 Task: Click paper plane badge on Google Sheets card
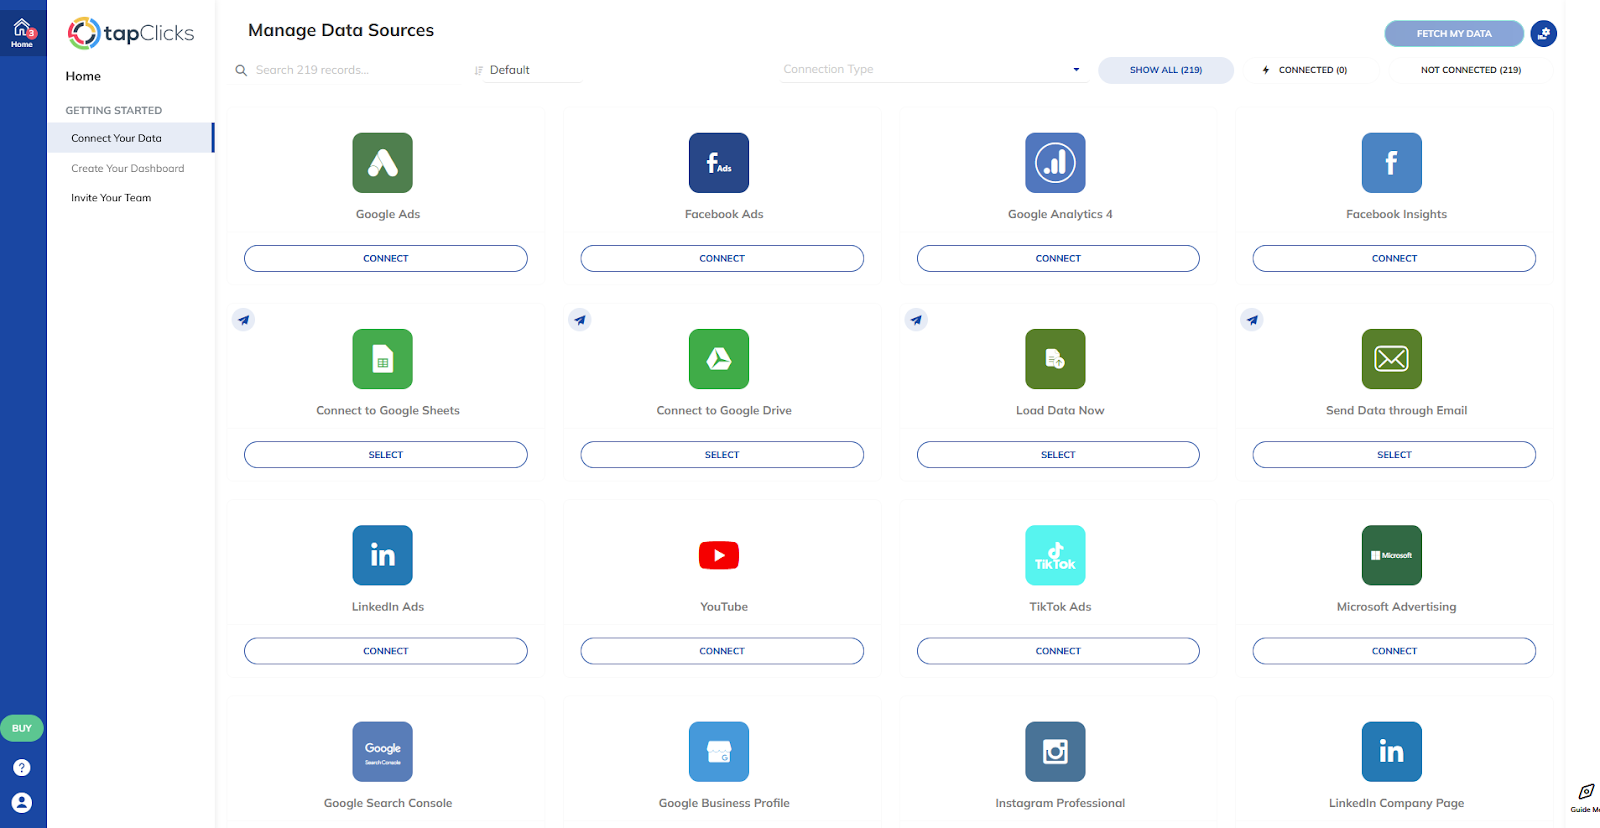coord(243,320)
